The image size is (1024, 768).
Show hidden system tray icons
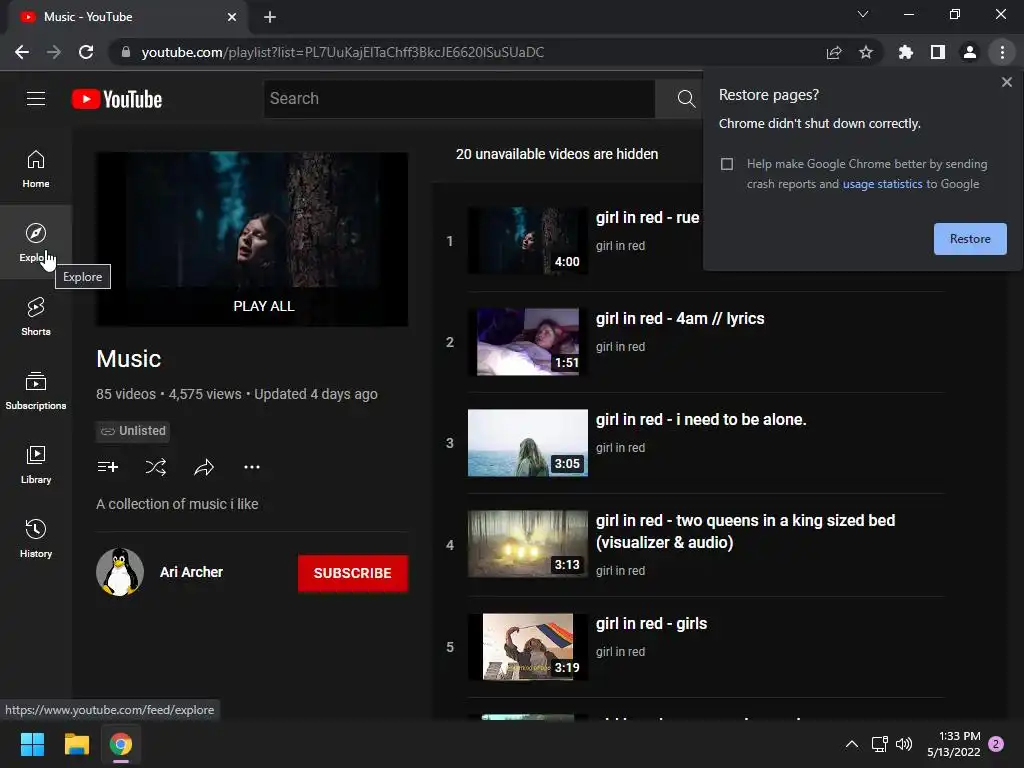pyautogui.click(x=852, y=744)
